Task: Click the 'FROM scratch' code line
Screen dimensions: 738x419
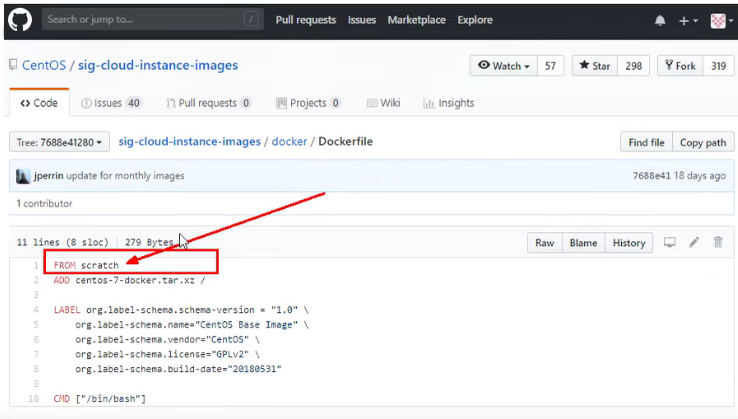Action: point(86,266)
